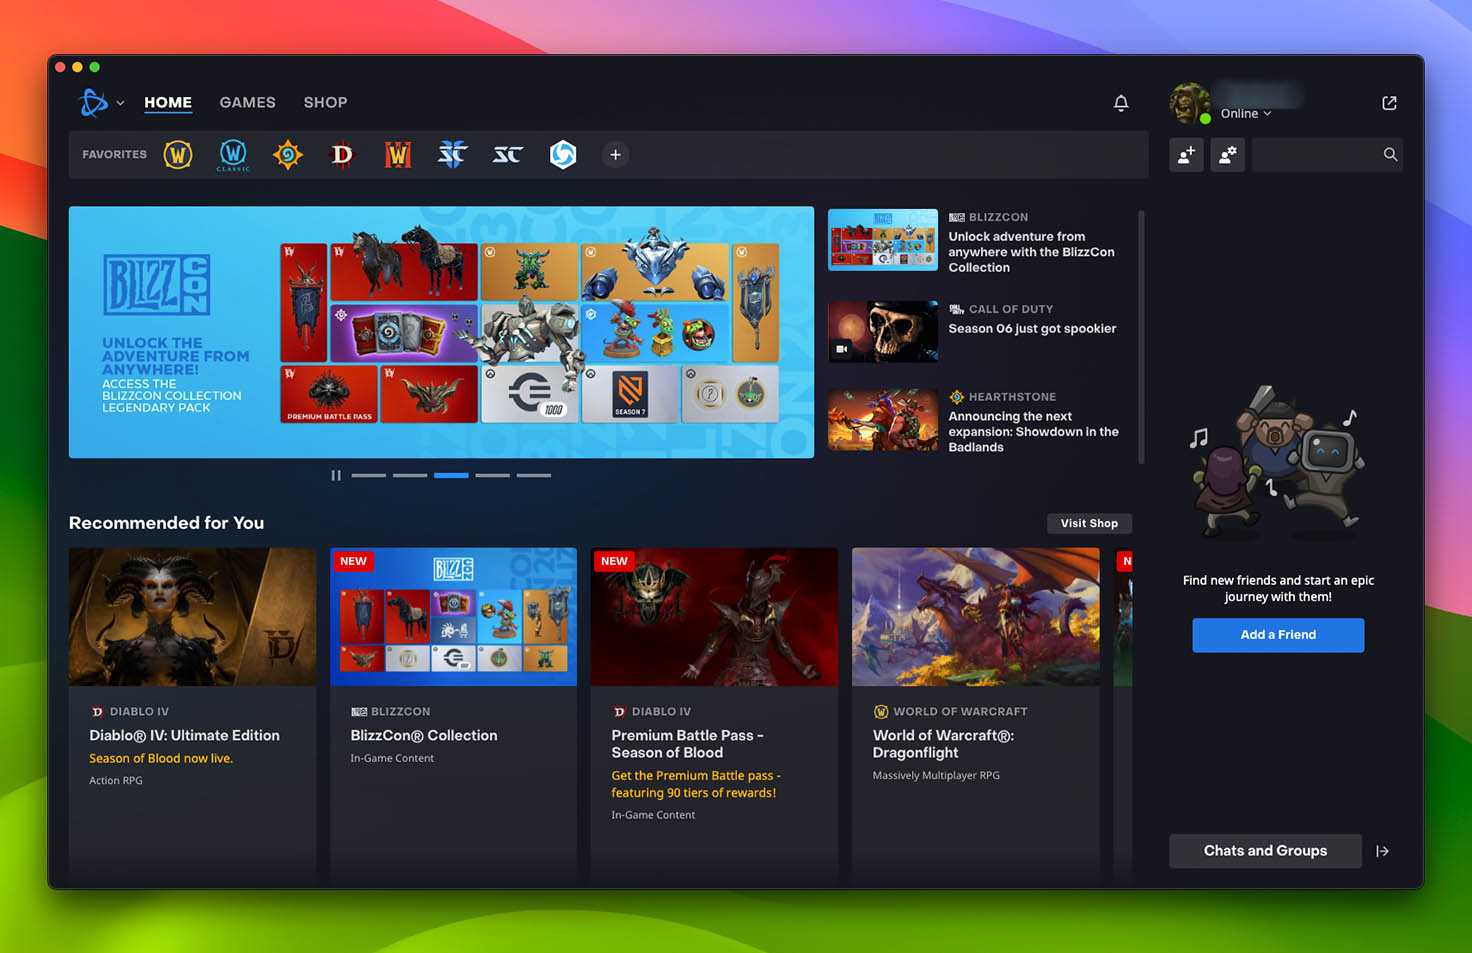Pause the banner carousel
The width and height of the screenshot is (1472, 953).
pyautogui.click(x=336, y=476)
